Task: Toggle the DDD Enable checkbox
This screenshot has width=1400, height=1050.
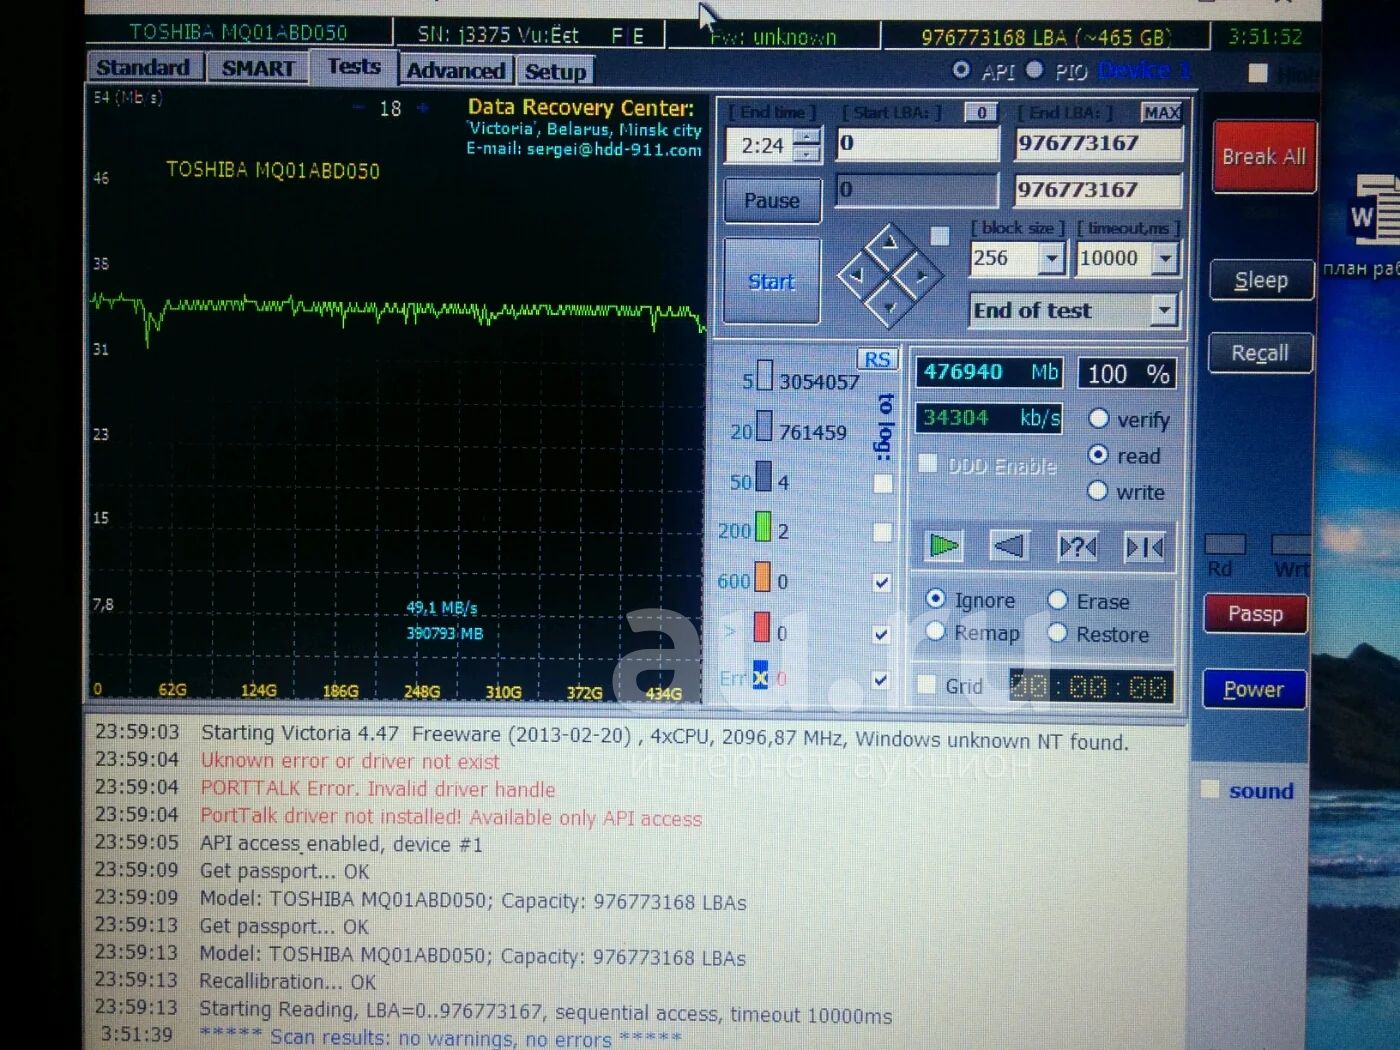Action: point(928,464)
